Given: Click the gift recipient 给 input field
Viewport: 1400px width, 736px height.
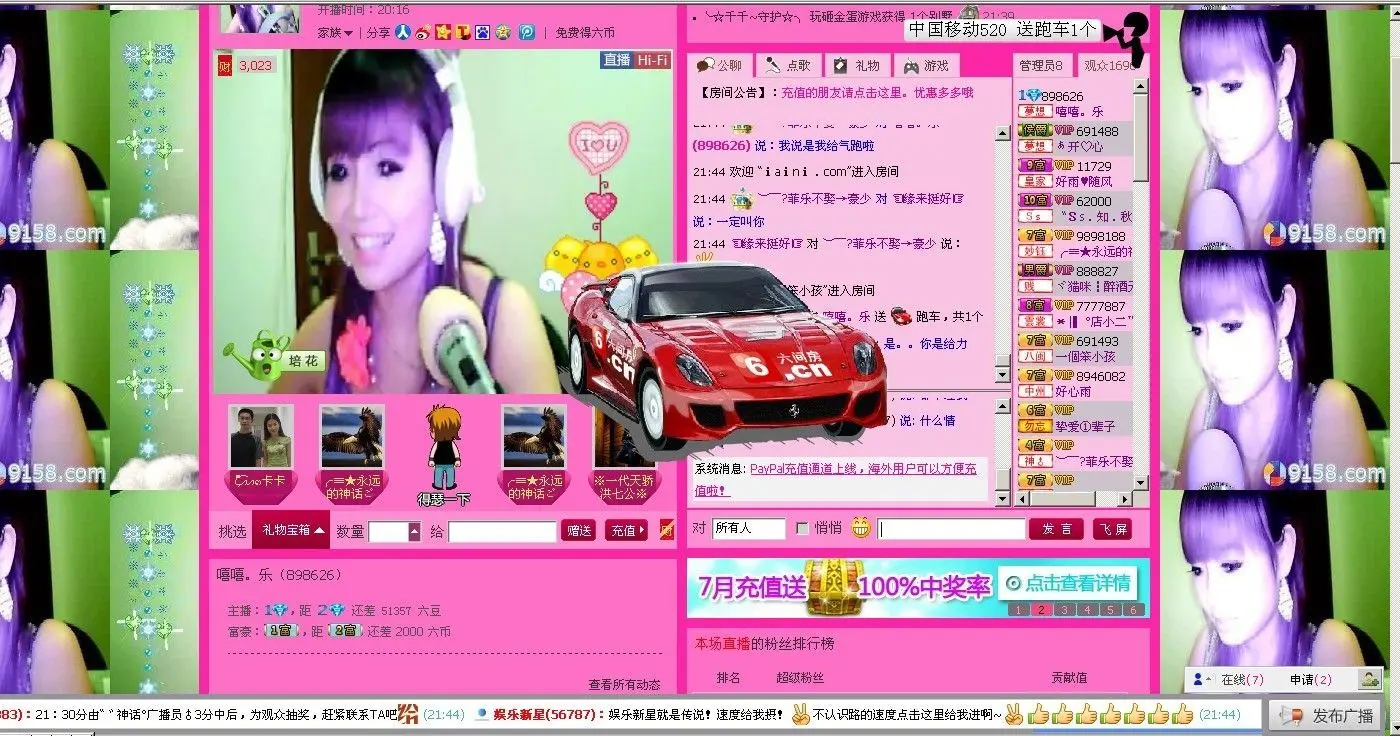Looking at the screenshot, I should 502,532.
